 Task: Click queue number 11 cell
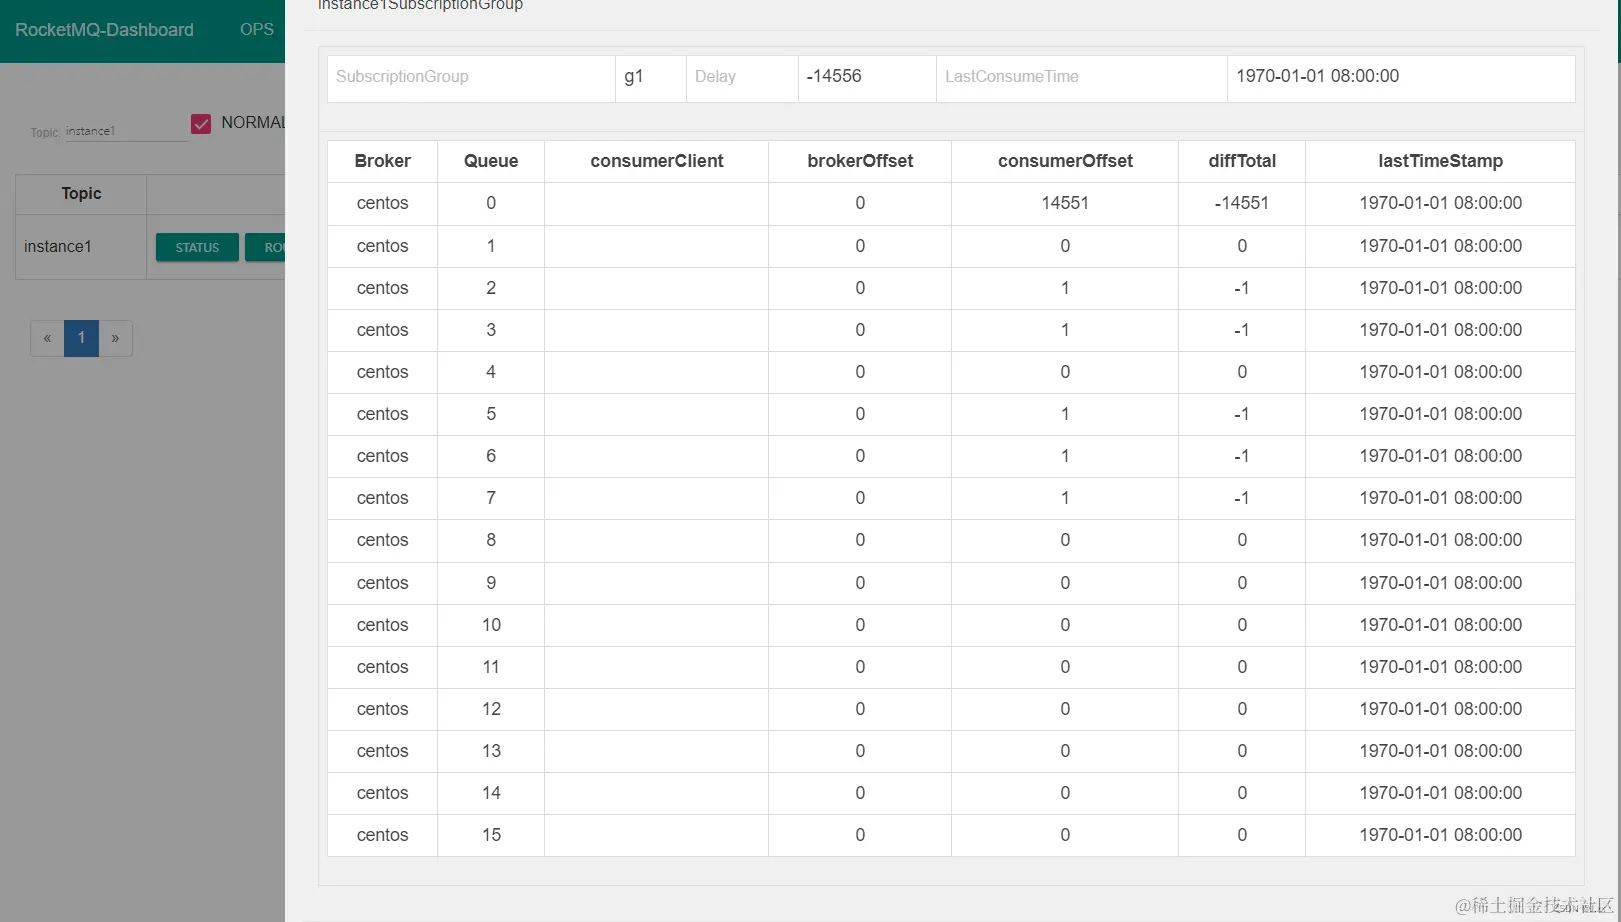pyautogui.click(x=491, y=667)
